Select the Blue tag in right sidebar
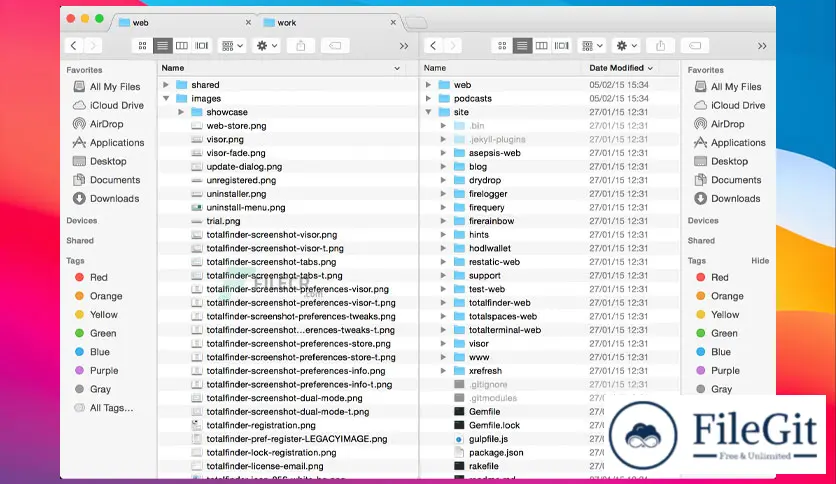Image resolution: width=836 pixels, height=484 pixels. pyautogui.click(x=713, y=352)
